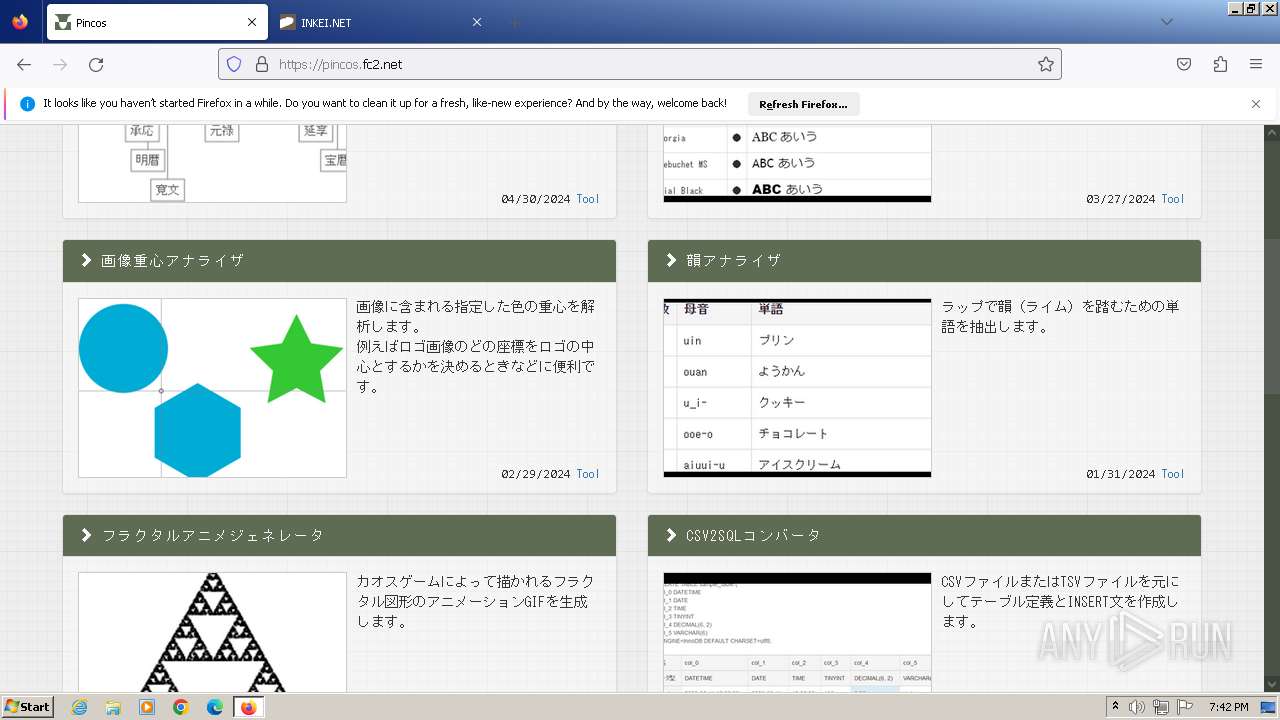Open the Extensions puzzle icon
The width and height of the screenshot is (1280, 720).
click(x=1220, y=64)
